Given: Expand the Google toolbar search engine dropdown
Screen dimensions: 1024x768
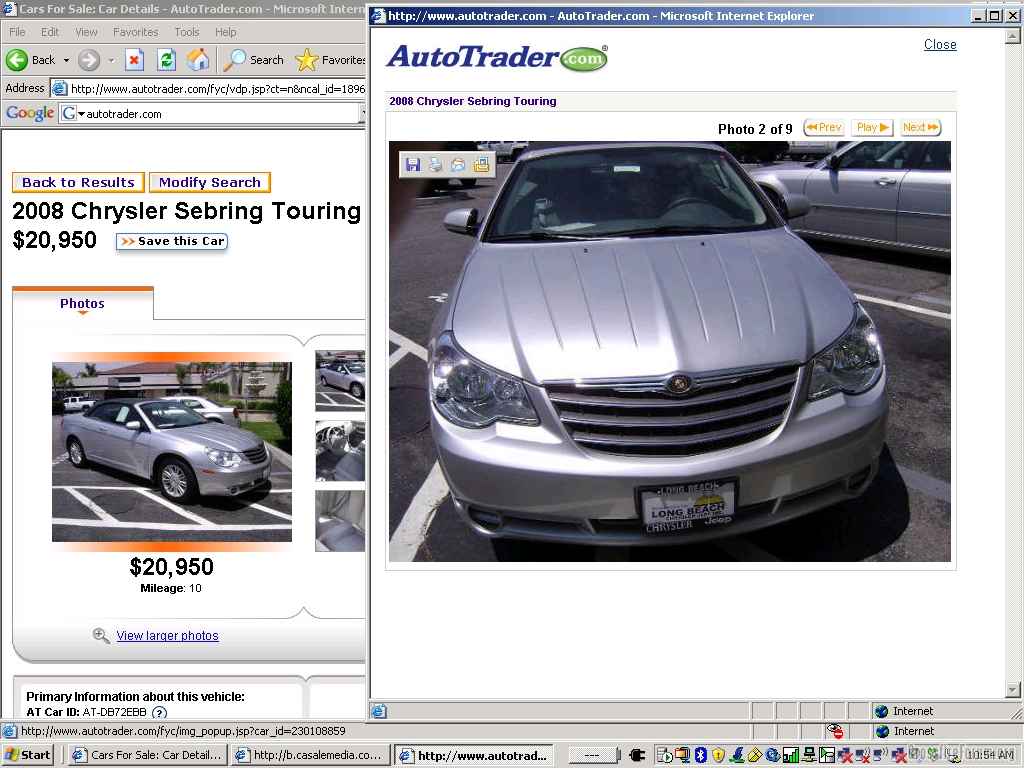Looking at the screenshot, I should click(81, 114).
